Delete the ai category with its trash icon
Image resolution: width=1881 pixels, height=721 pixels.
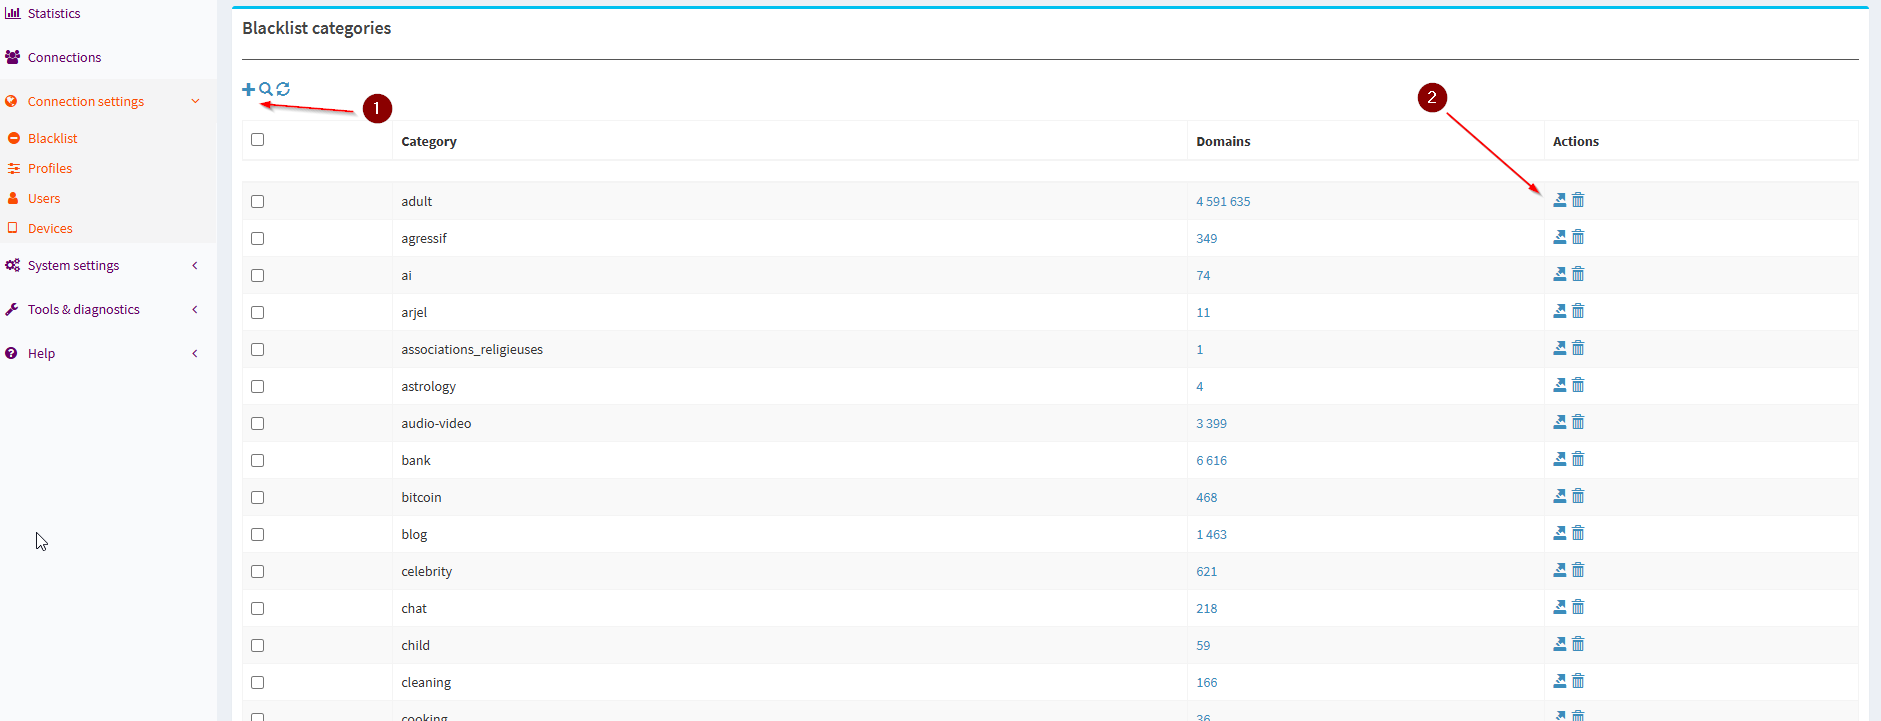point(1578,274)
